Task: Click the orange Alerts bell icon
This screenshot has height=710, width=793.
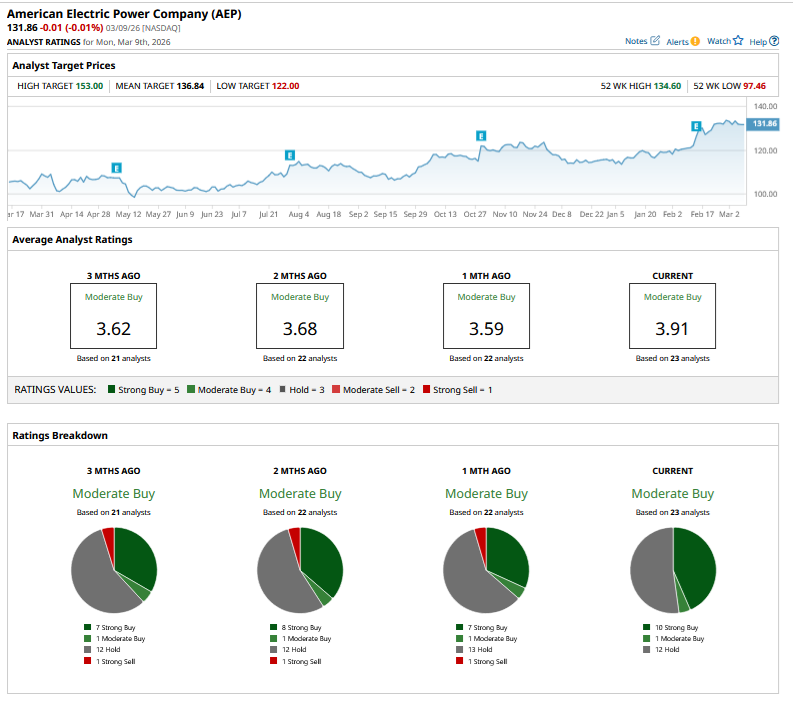Action: (x=695, y=41)
